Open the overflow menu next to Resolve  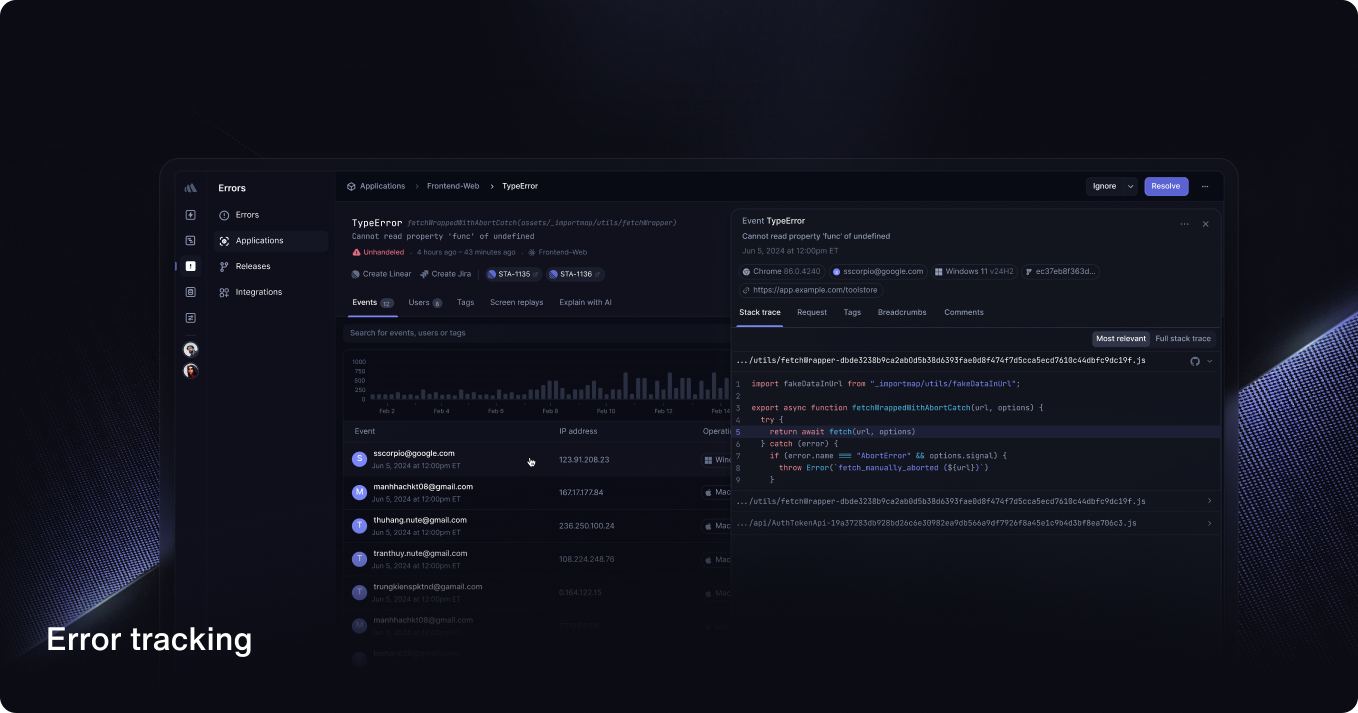tap(1204, 187)
